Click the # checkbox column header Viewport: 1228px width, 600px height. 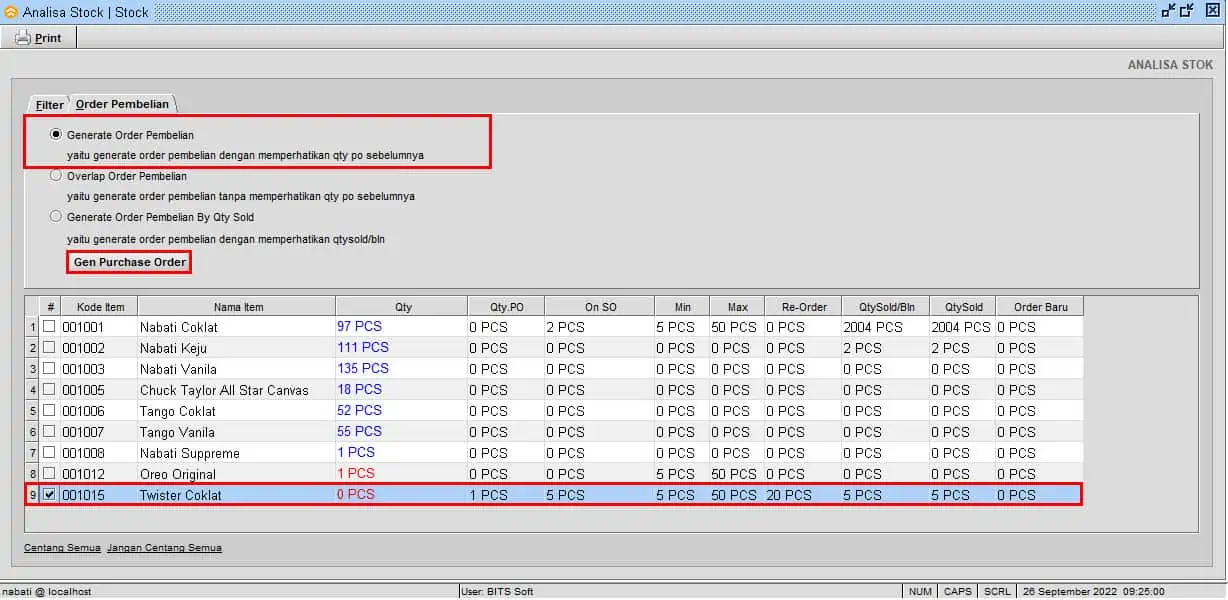pos(49,307)
